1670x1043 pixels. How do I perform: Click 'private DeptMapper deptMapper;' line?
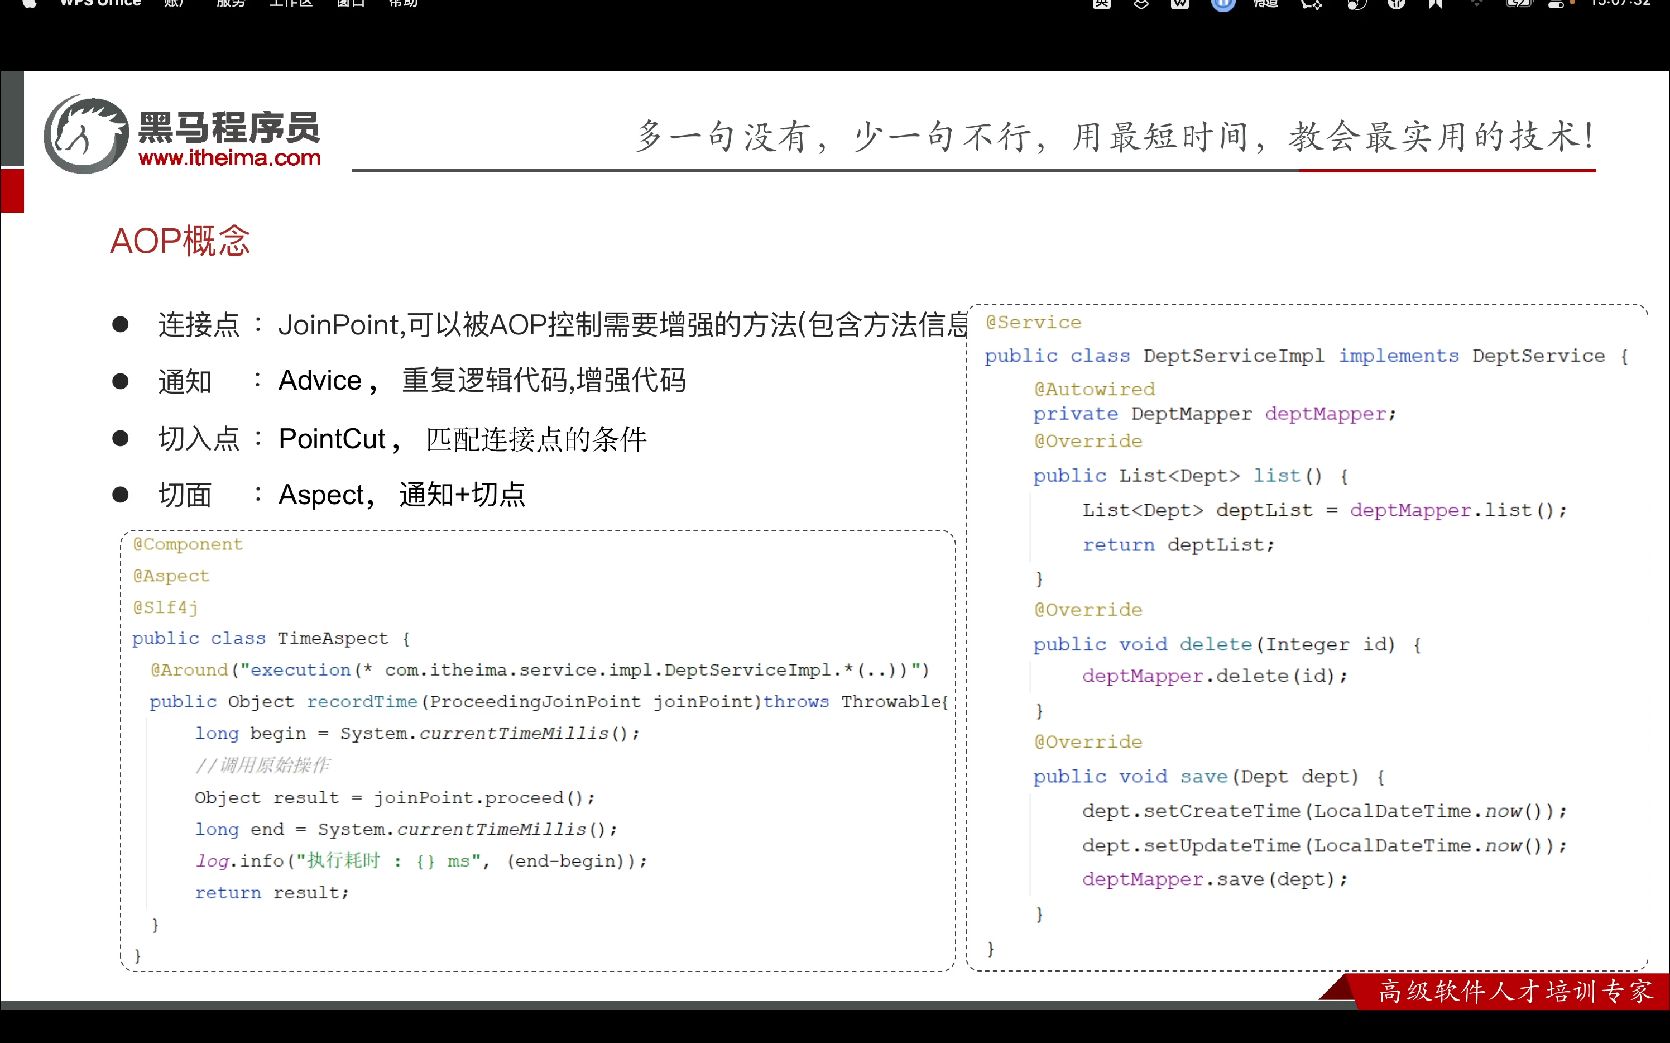tap(1214, 414)
